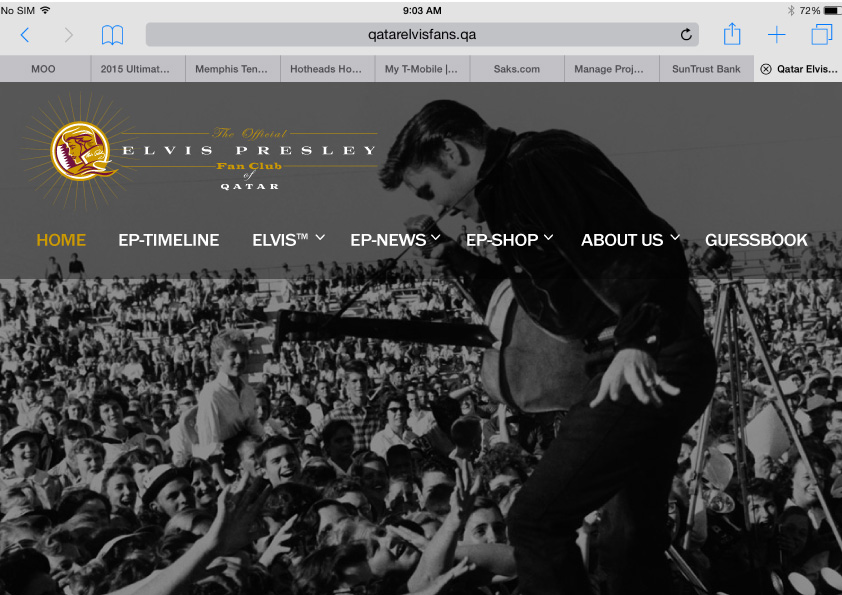Image resolution: width=842 pixels, height=595 pixels.
Task: Select the Qatar Elvis... tab title
Action: tap(807, 69)
